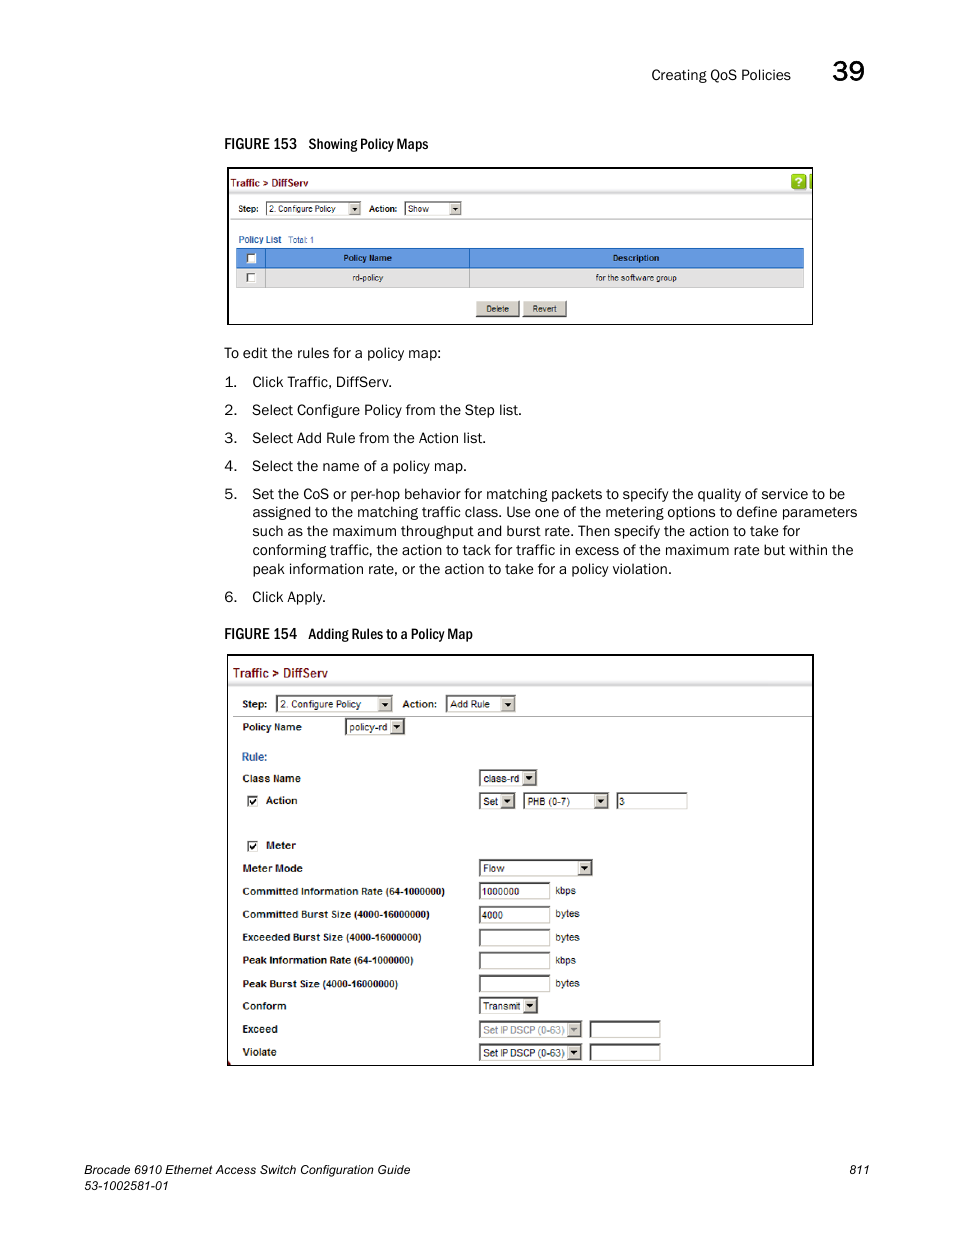This screenshot has width=954, height=1235.
Task: Click the 'Figure 153 Showing Policy Maps' caption
Action: 326,144
